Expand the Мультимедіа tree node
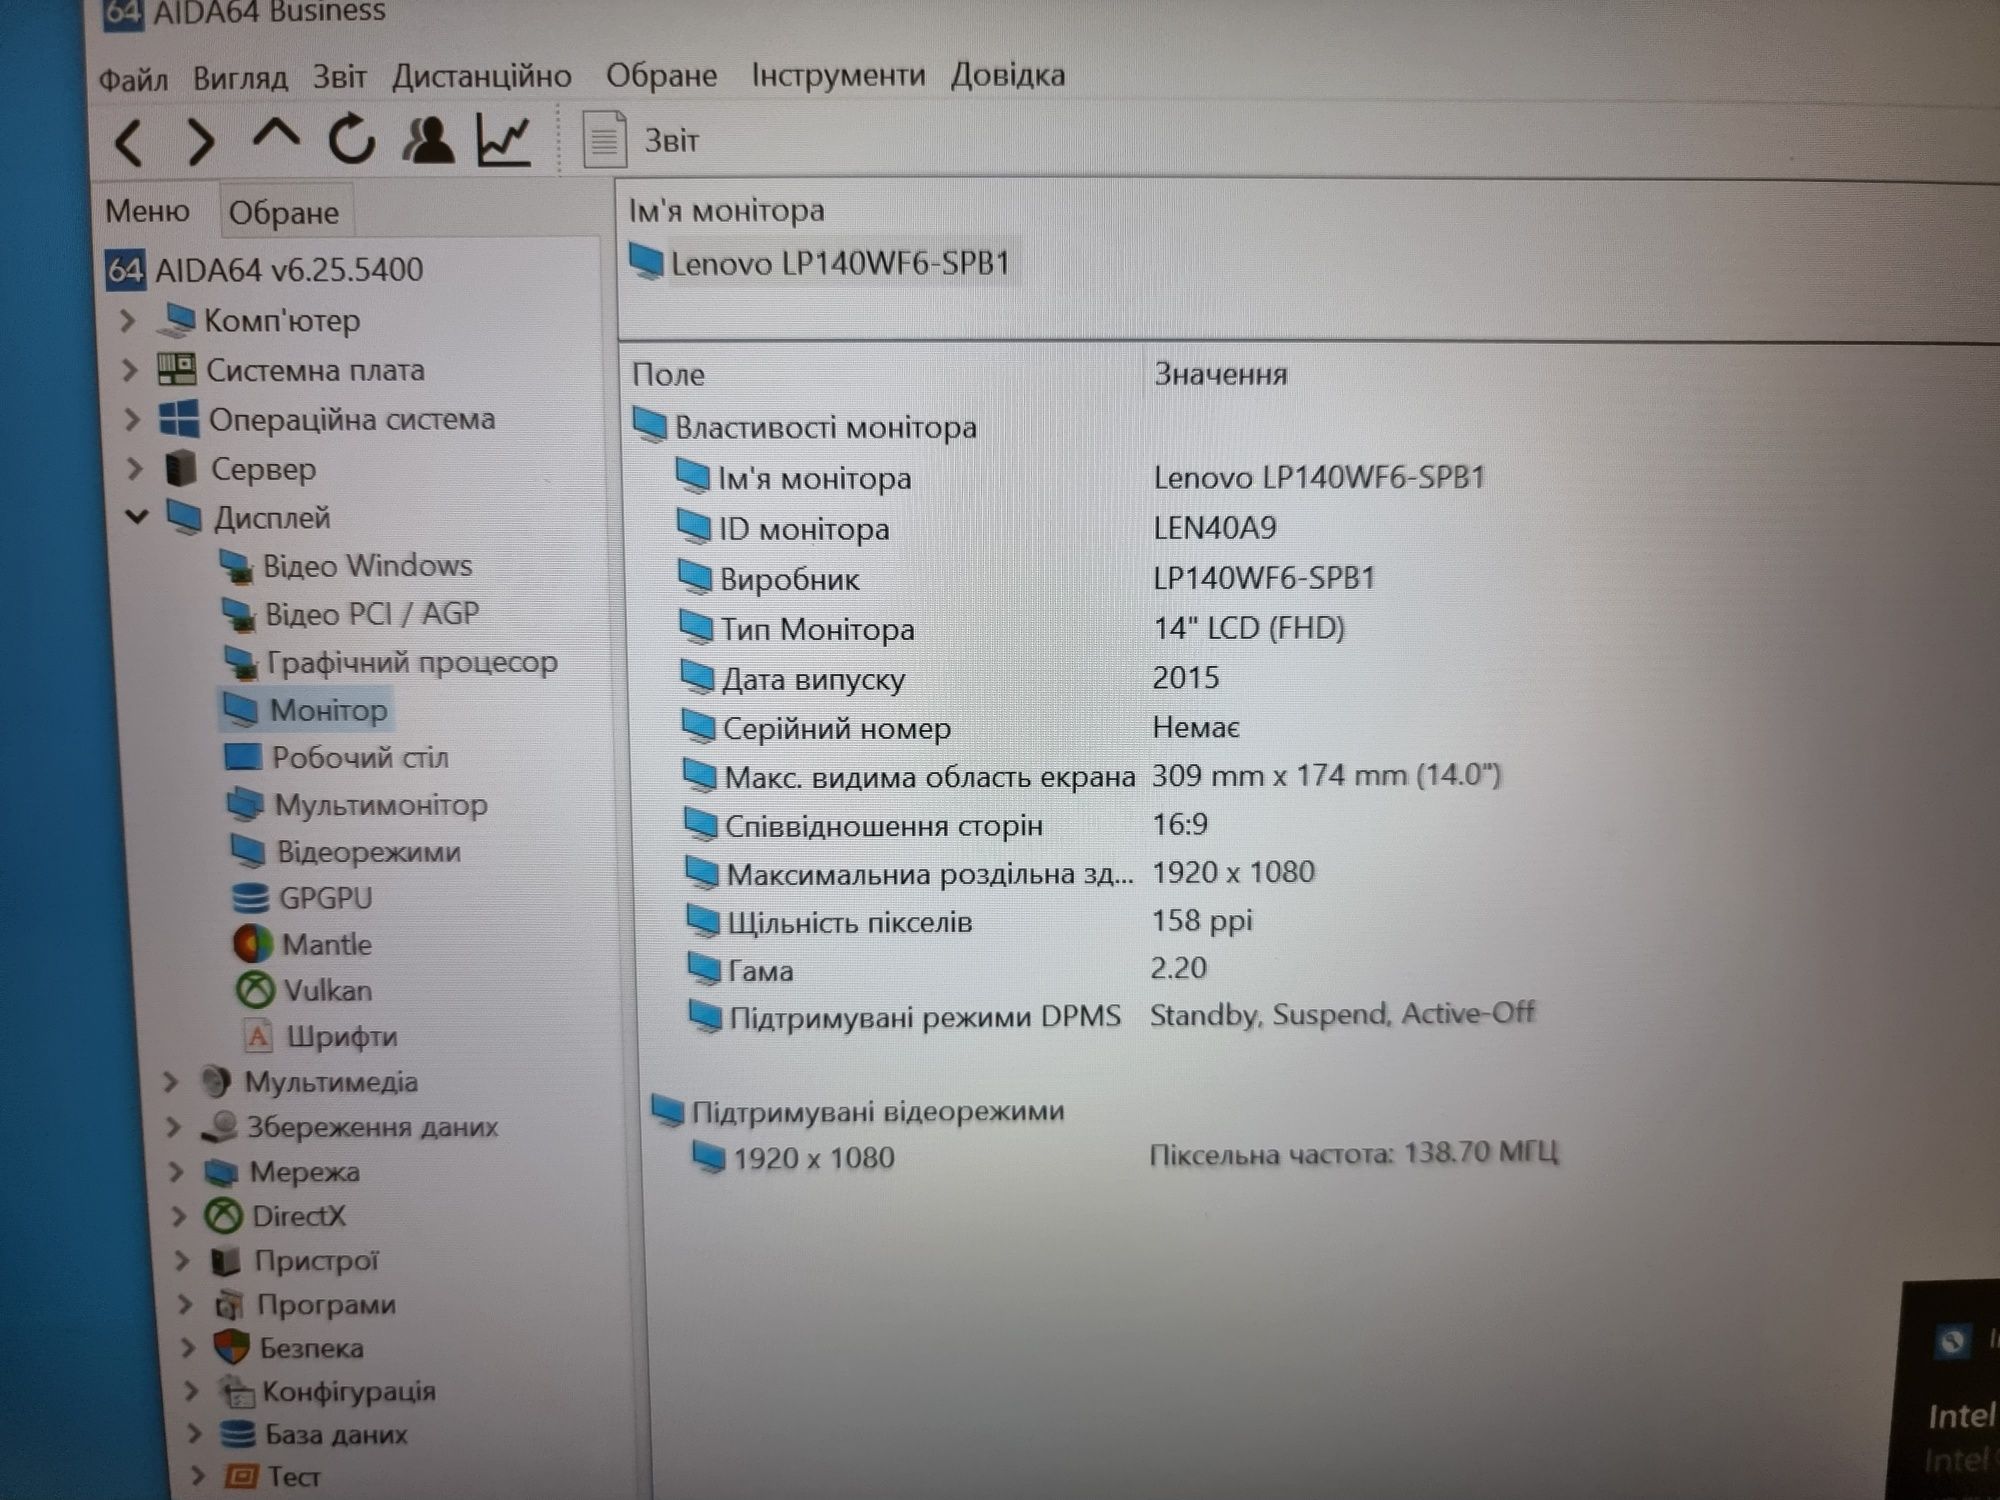Viewport: 2000px width, 1500px height. point(170,1082)
